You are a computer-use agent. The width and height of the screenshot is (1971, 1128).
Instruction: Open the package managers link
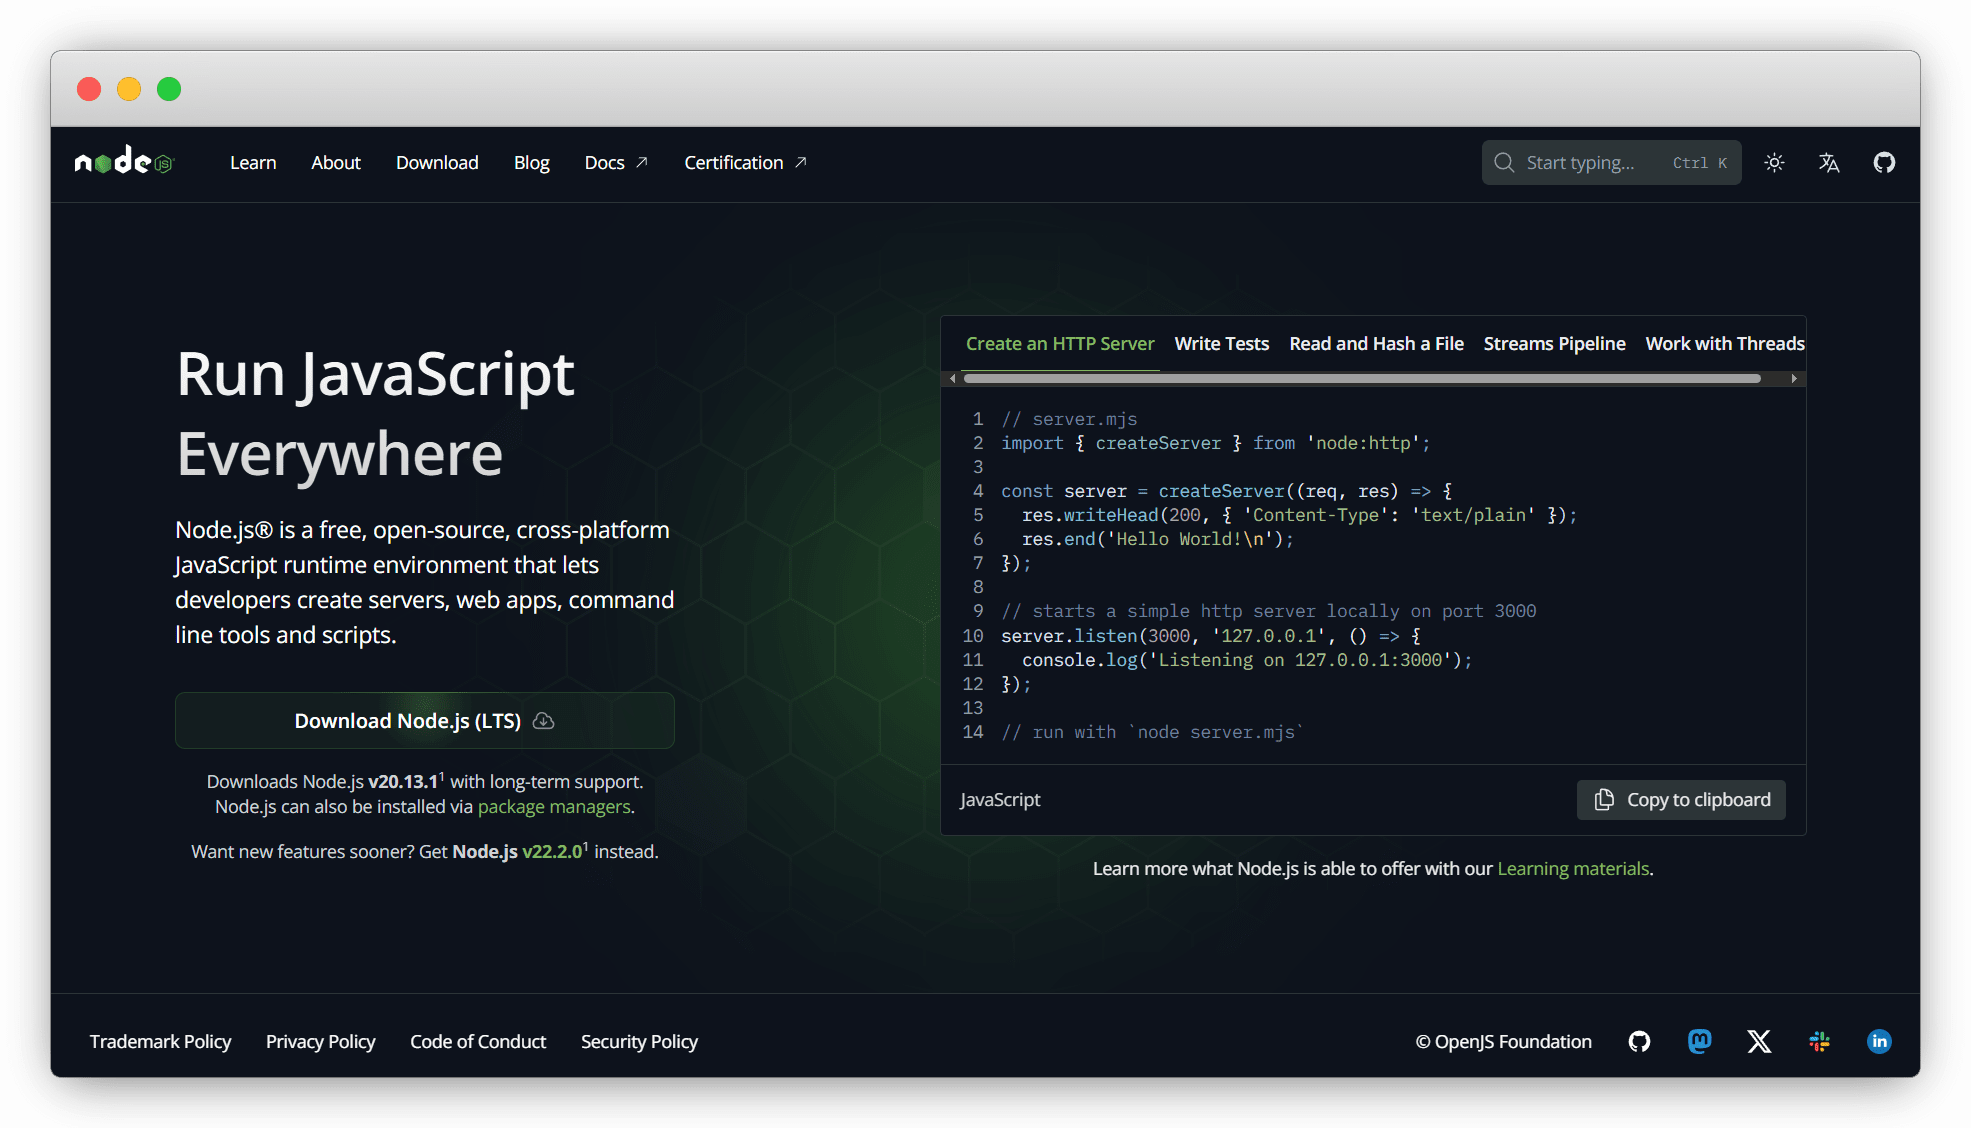tap(554, 806)
